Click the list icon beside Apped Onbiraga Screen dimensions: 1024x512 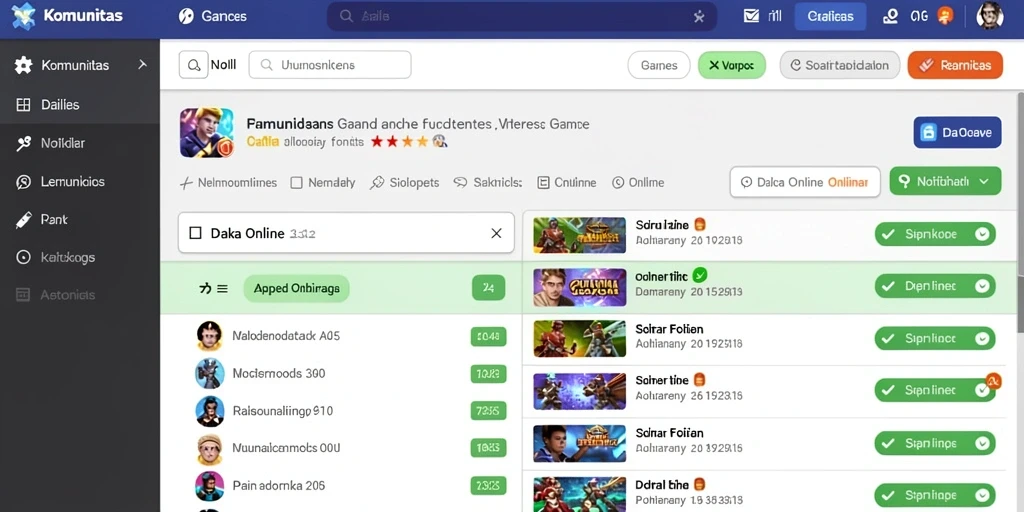click(x=221, y=289)
